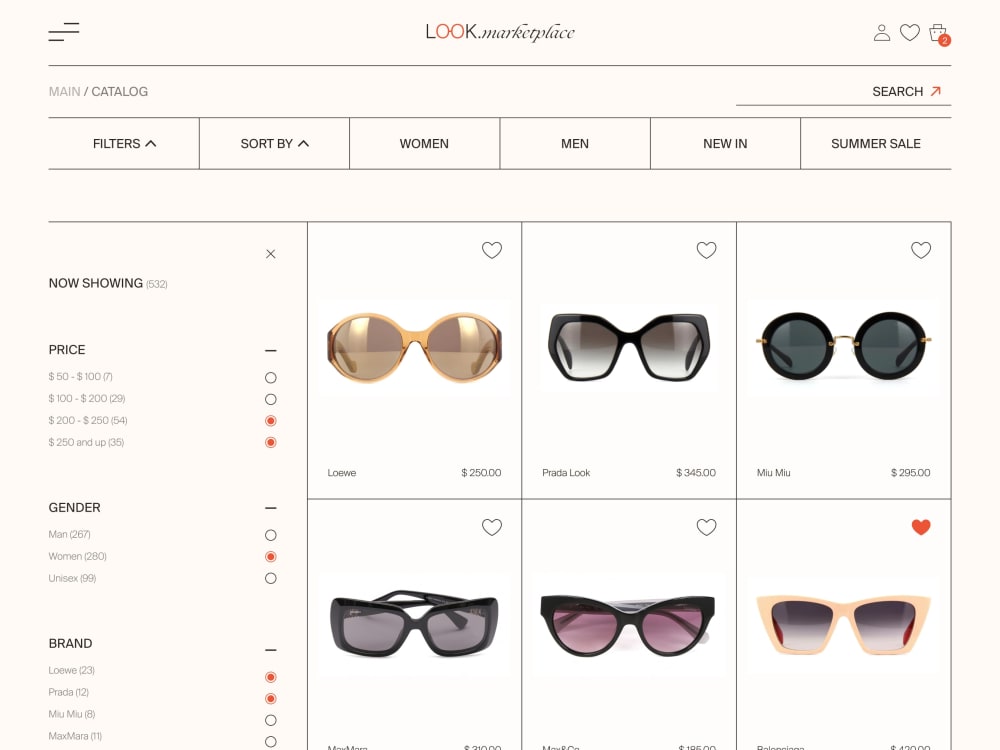Click the Unisex (99) label
Image resolution: width=1000 pixels, height=750 pixels.
pos(72,578)
